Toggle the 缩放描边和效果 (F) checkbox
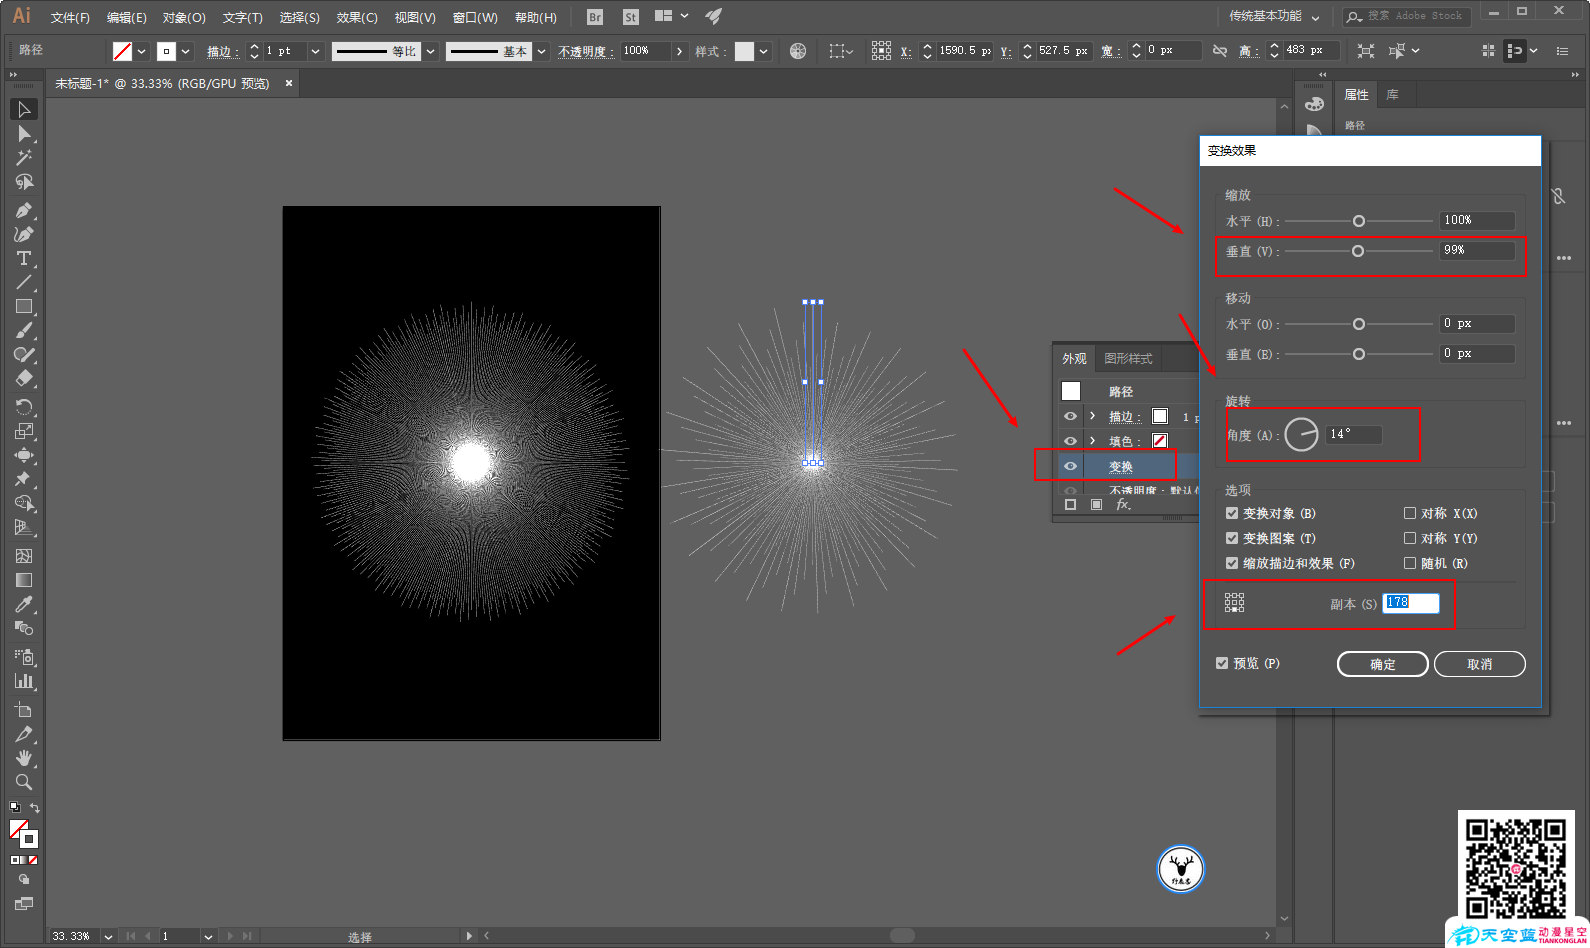The image size is (1590, 948). tap(1232, 563)
